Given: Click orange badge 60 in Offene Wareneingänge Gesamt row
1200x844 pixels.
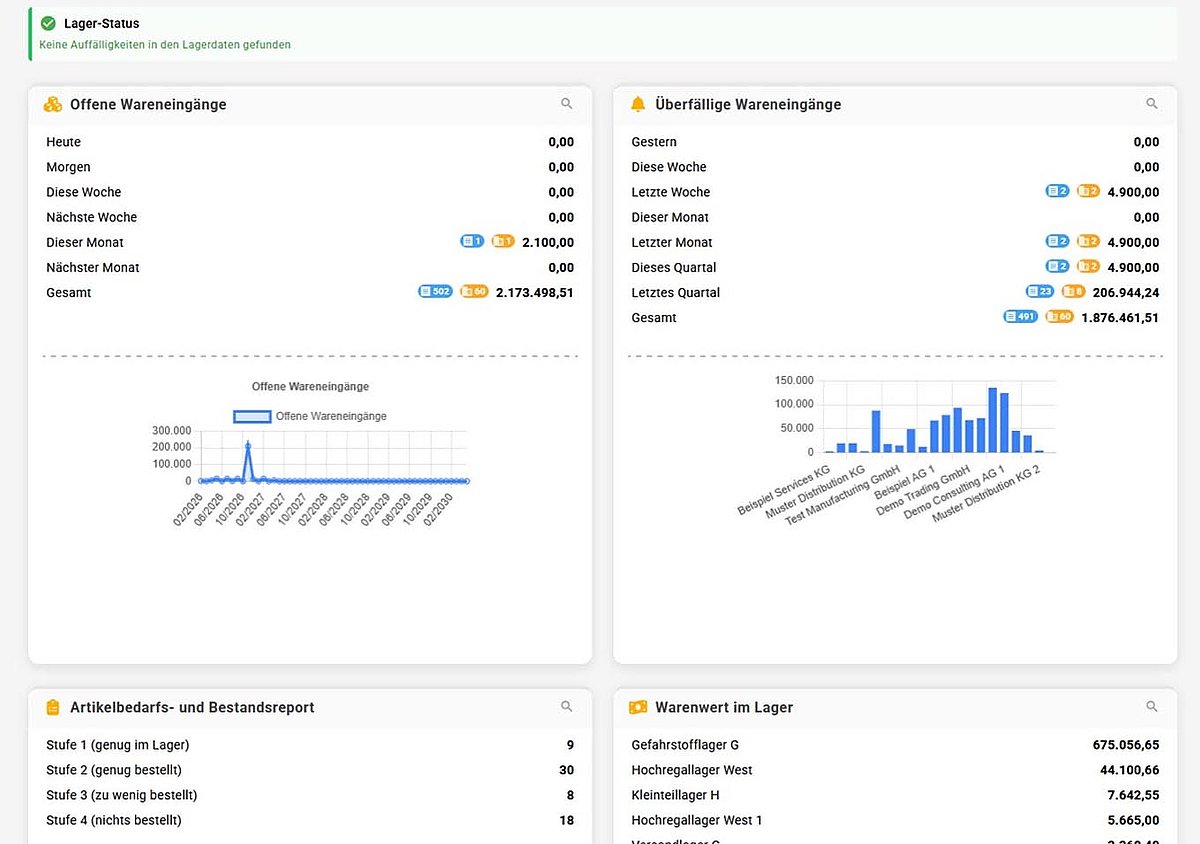Looking at the screenshot, I should tap(474, 292).
